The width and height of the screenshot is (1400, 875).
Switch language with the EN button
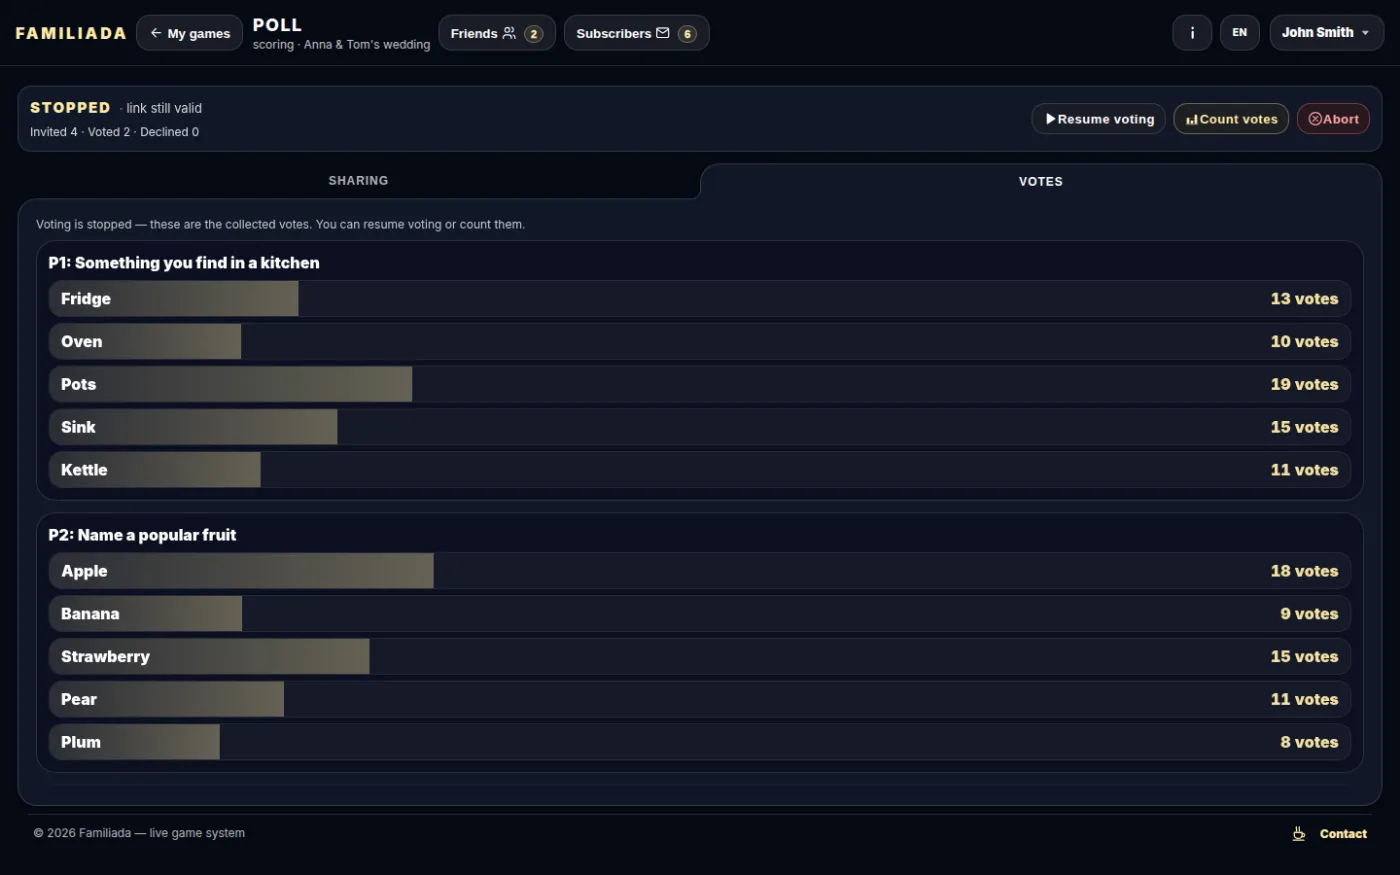(x=1240, y=33)
